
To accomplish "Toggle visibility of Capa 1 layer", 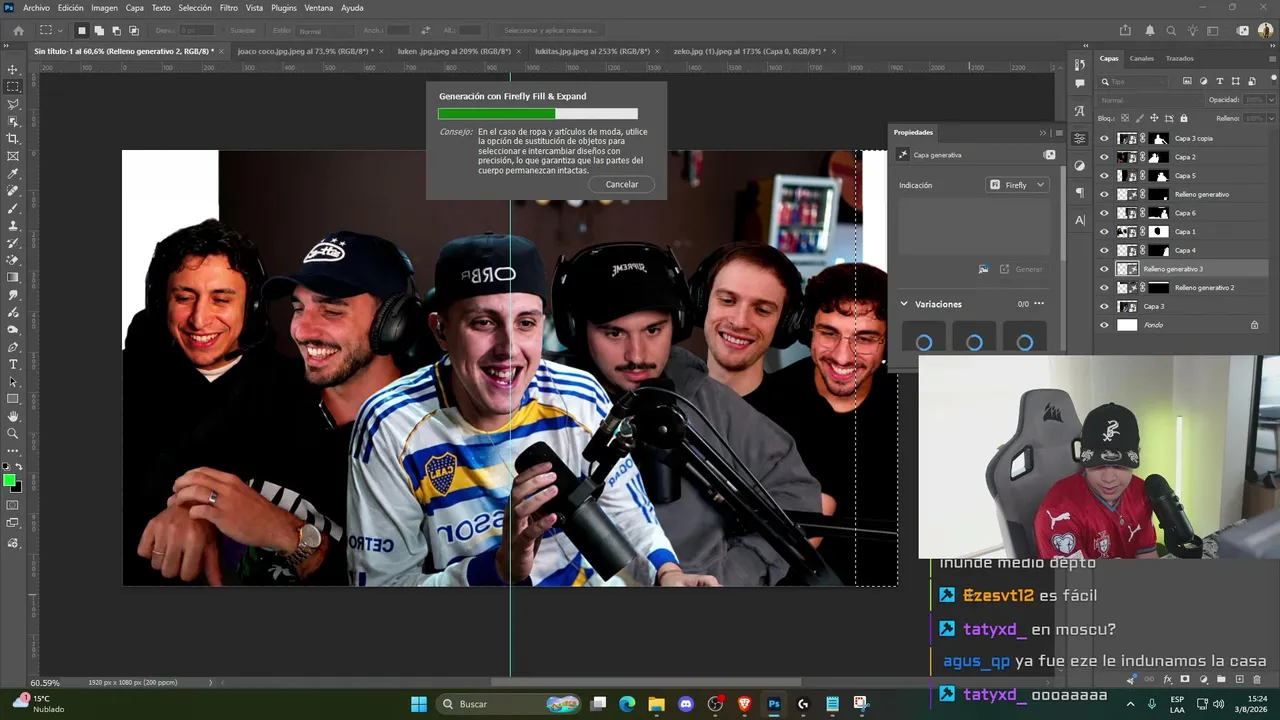I will coord(1104,232).
